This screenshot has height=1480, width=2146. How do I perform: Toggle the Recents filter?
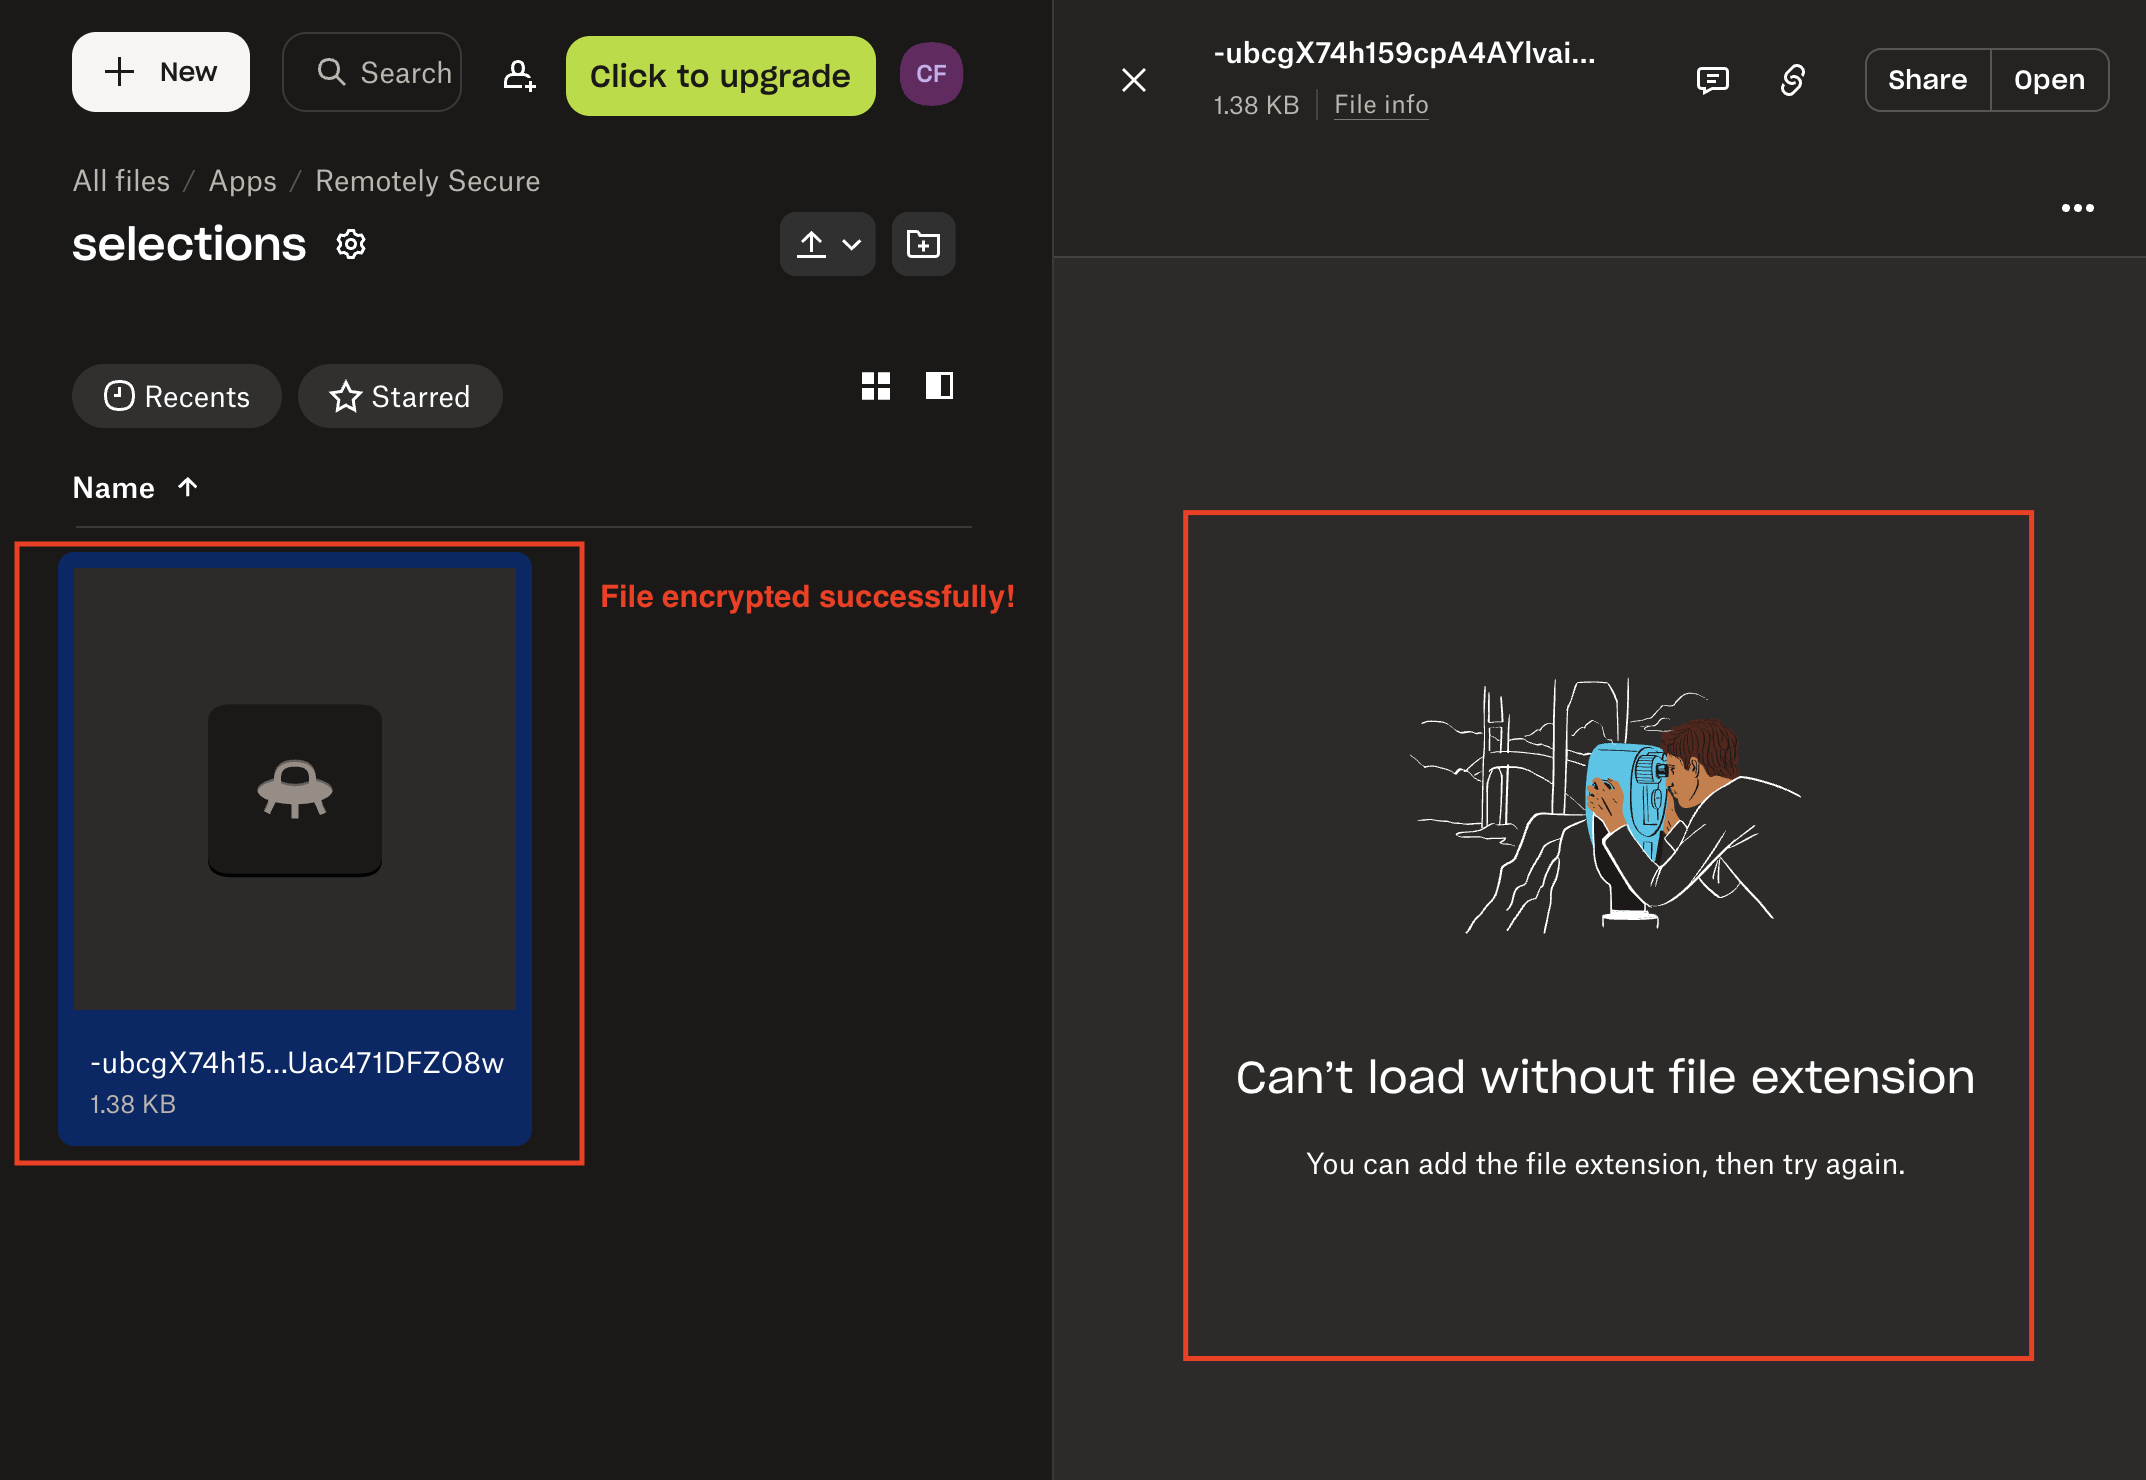coord(176,396)
